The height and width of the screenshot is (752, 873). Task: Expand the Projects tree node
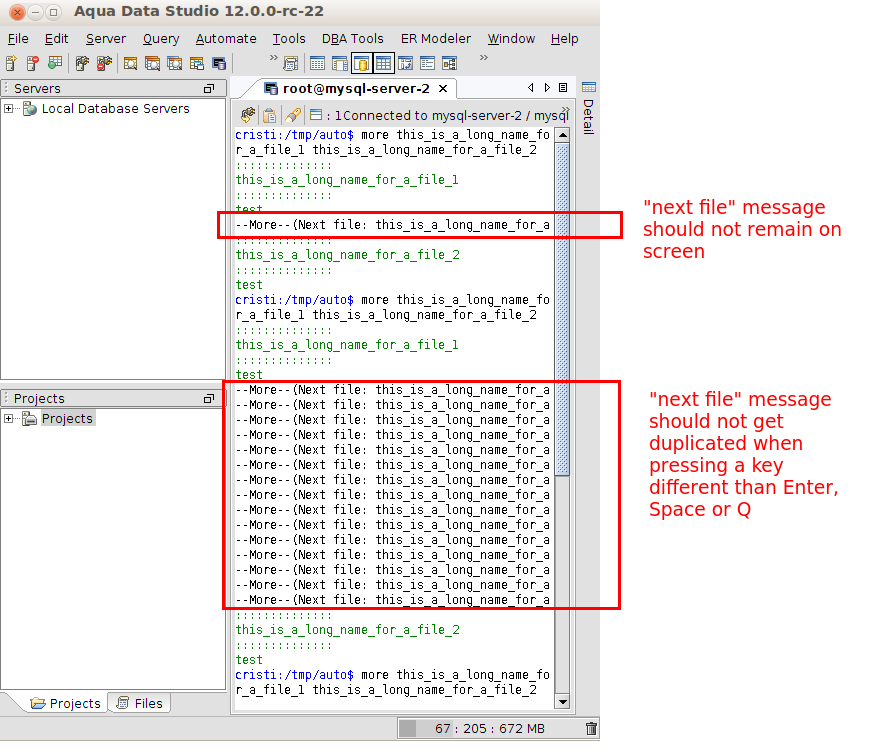tap(8, 418)
